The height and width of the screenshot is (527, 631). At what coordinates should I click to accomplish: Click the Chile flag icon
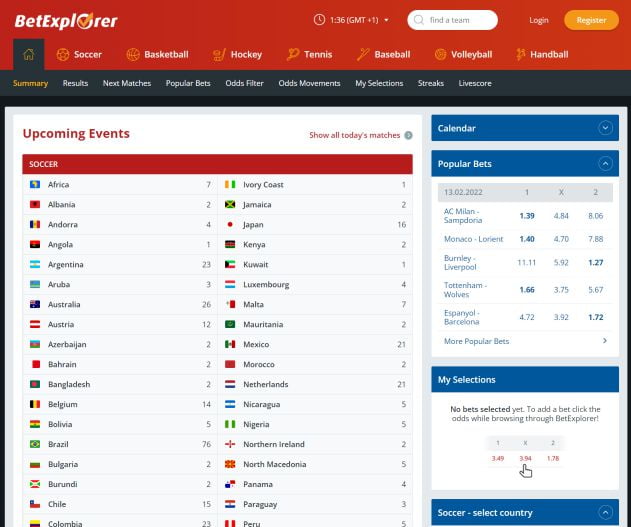(35, 504)
